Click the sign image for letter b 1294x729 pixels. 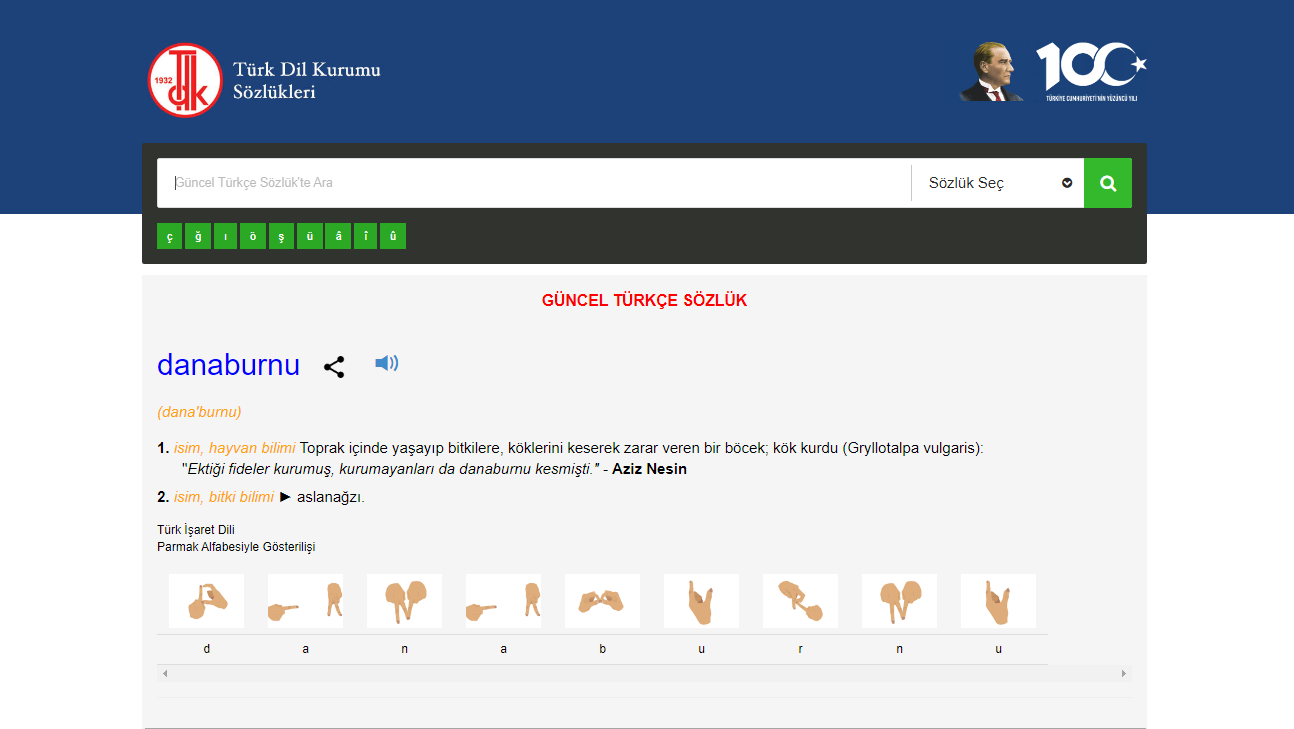point(602,600)
